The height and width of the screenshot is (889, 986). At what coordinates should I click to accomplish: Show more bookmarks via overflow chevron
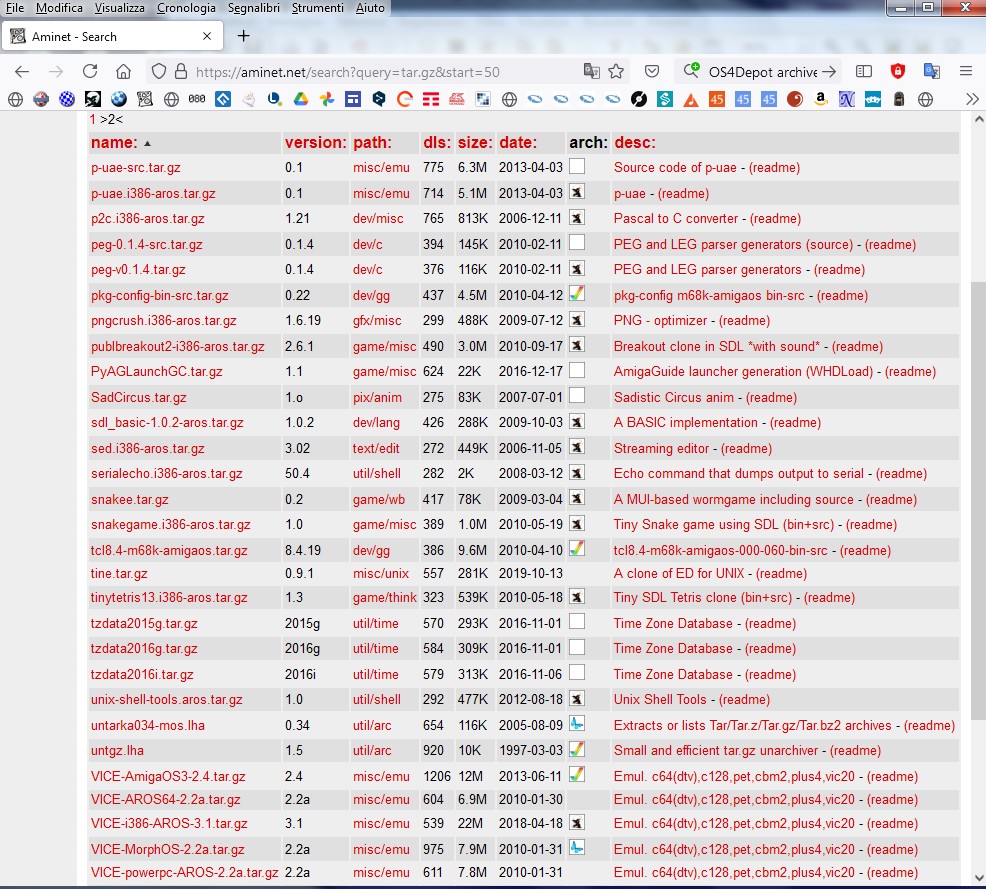coord(971,99)
